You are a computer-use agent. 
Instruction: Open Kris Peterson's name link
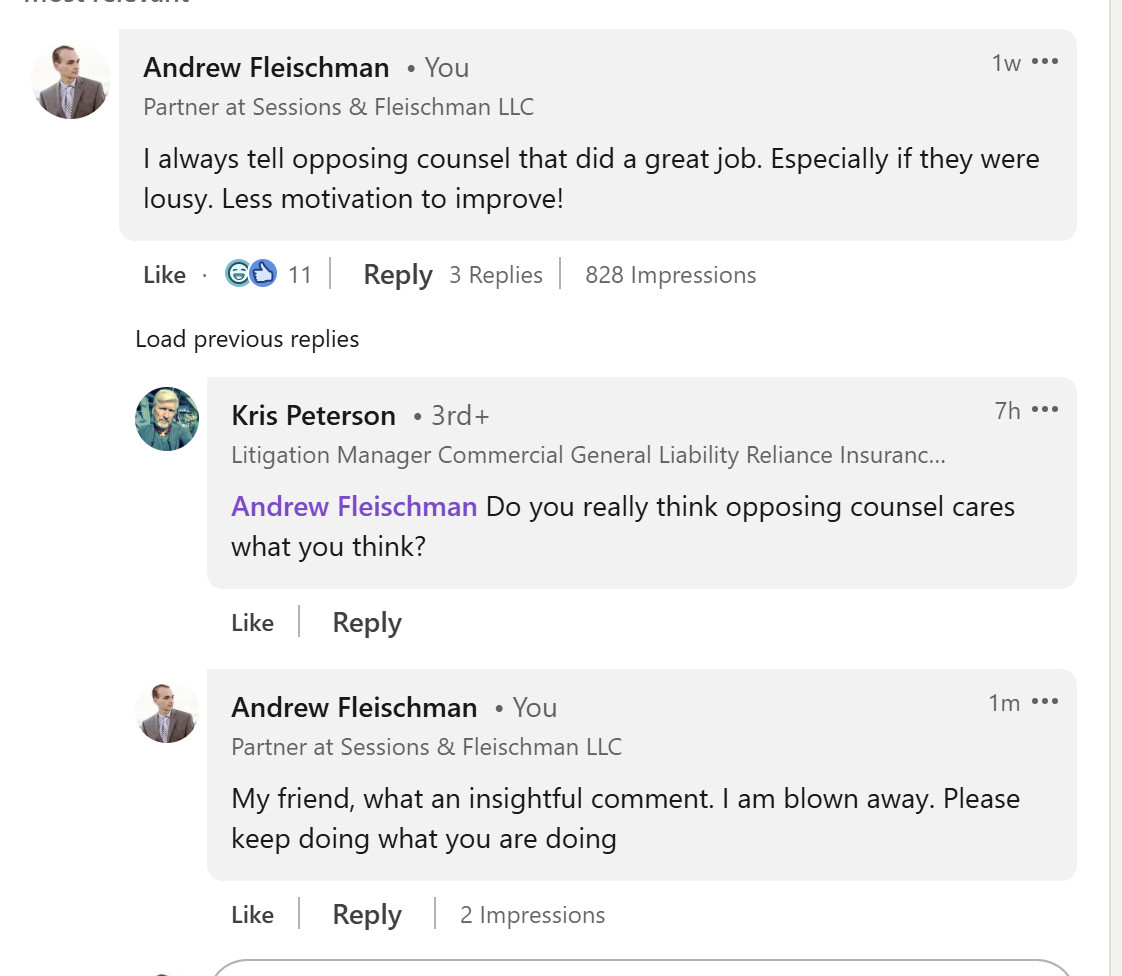point(313,416)
